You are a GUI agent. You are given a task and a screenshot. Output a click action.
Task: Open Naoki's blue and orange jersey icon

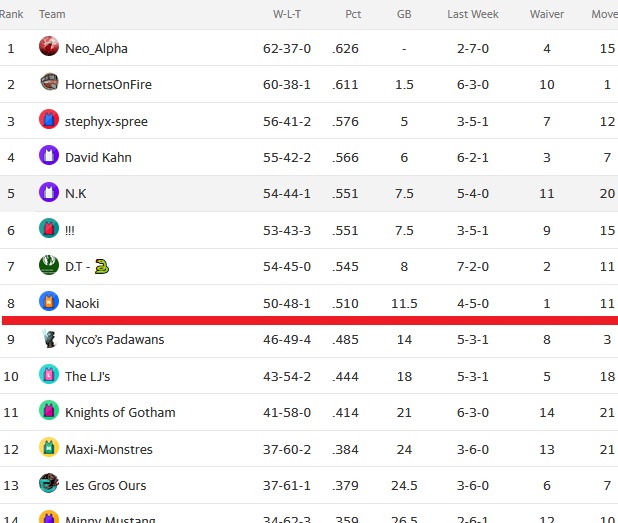[49, 301]
